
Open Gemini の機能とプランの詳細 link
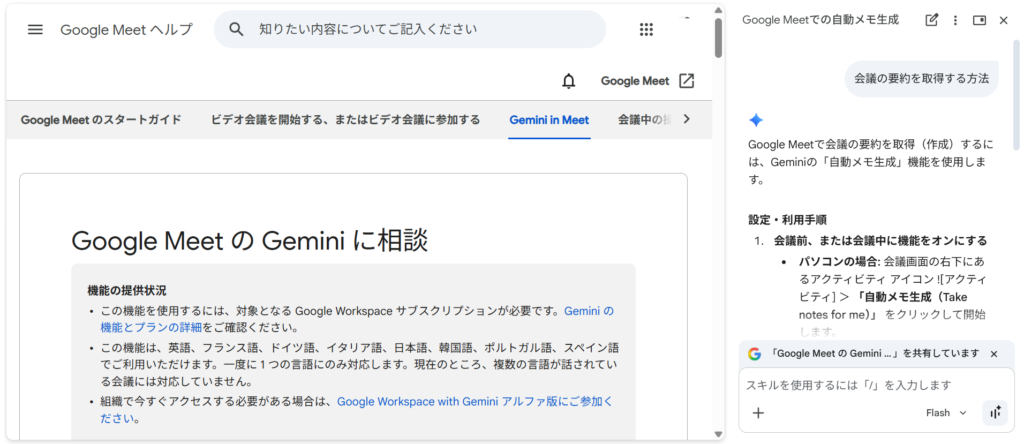(x=357, y=319)
